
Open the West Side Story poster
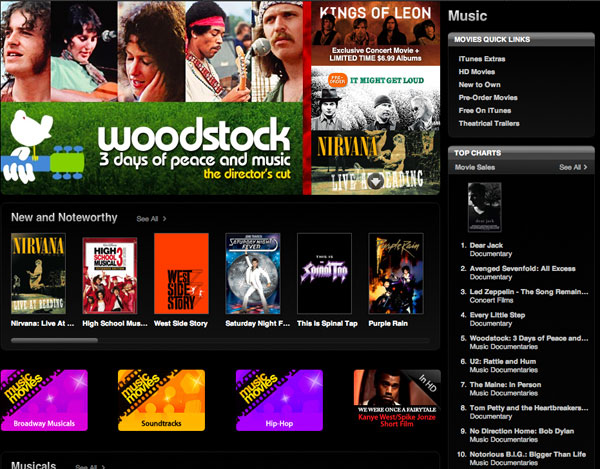point(181,274)
